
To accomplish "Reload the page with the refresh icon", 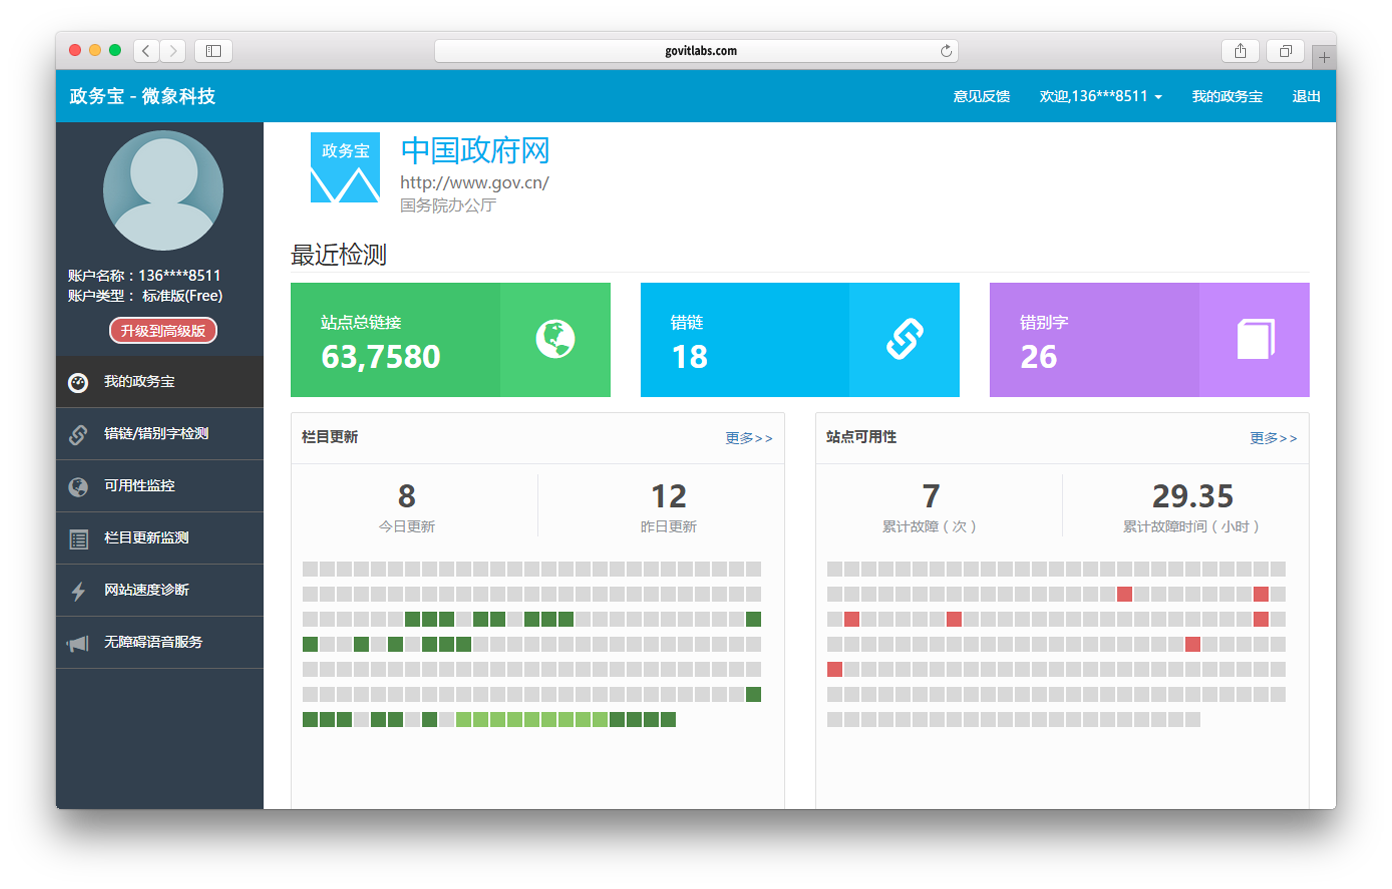I will 946,50.
